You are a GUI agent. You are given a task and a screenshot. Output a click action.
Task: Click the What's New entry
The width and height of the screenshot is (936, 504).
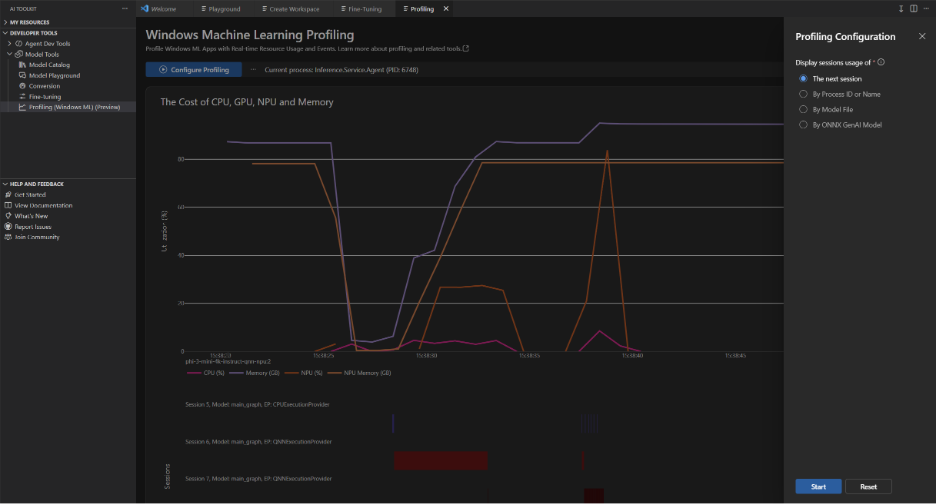click(31, 216)
